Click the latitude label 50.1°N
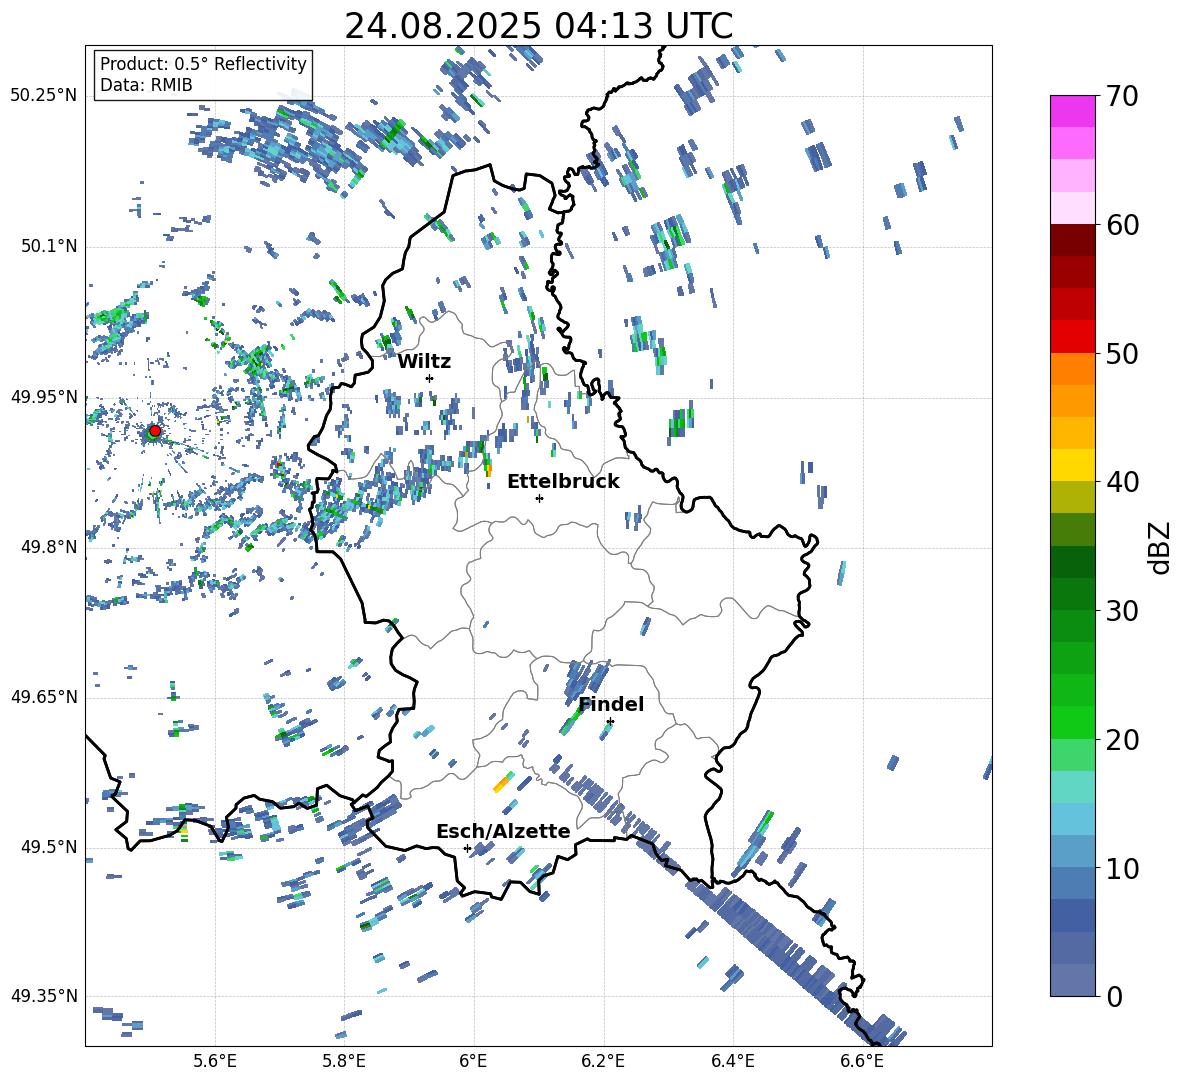 click(x=48, y=246)
